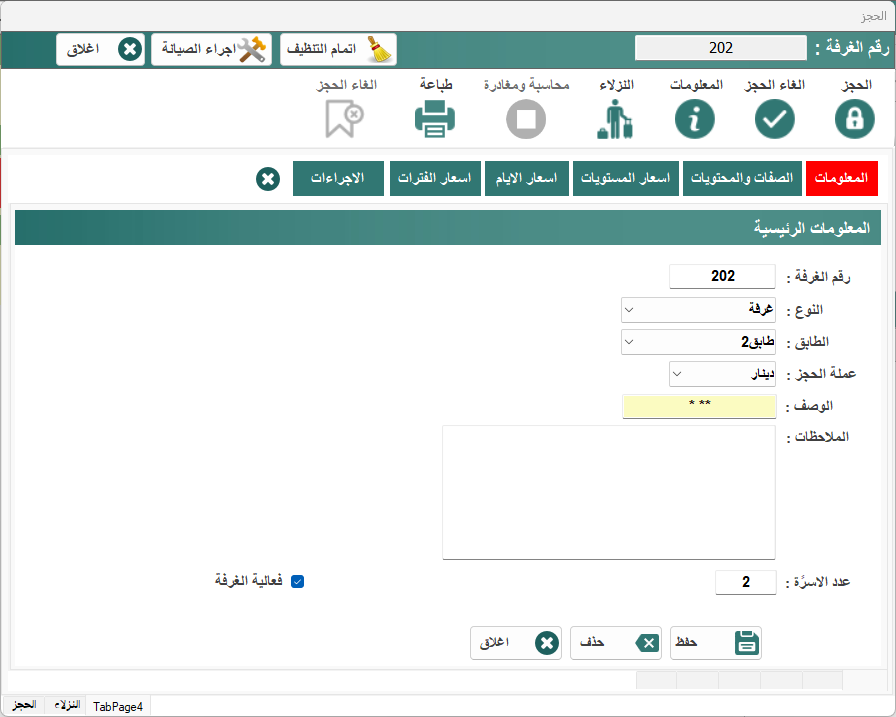Click محاسبة ومغادرة stop icon

pyautogui.click(x=526, y=119)
